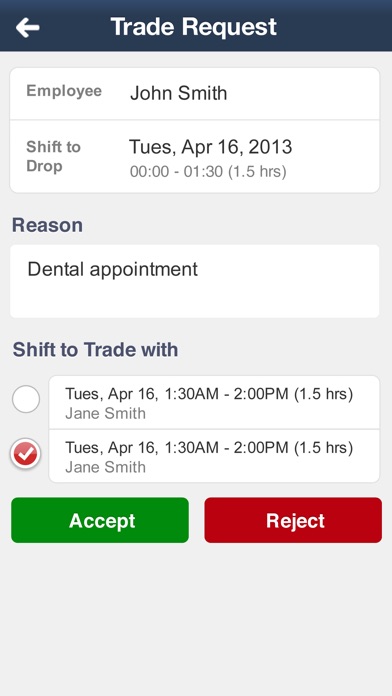
Task: Tap the 00:00 - 01:30 shift time
Action: click(208, 171)
